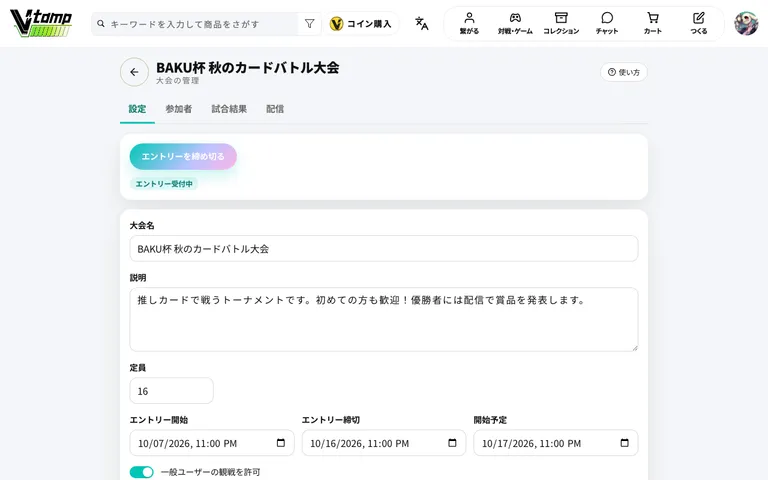Focus the 説明 description textarea
768x480 pixels.
(384, 319)
